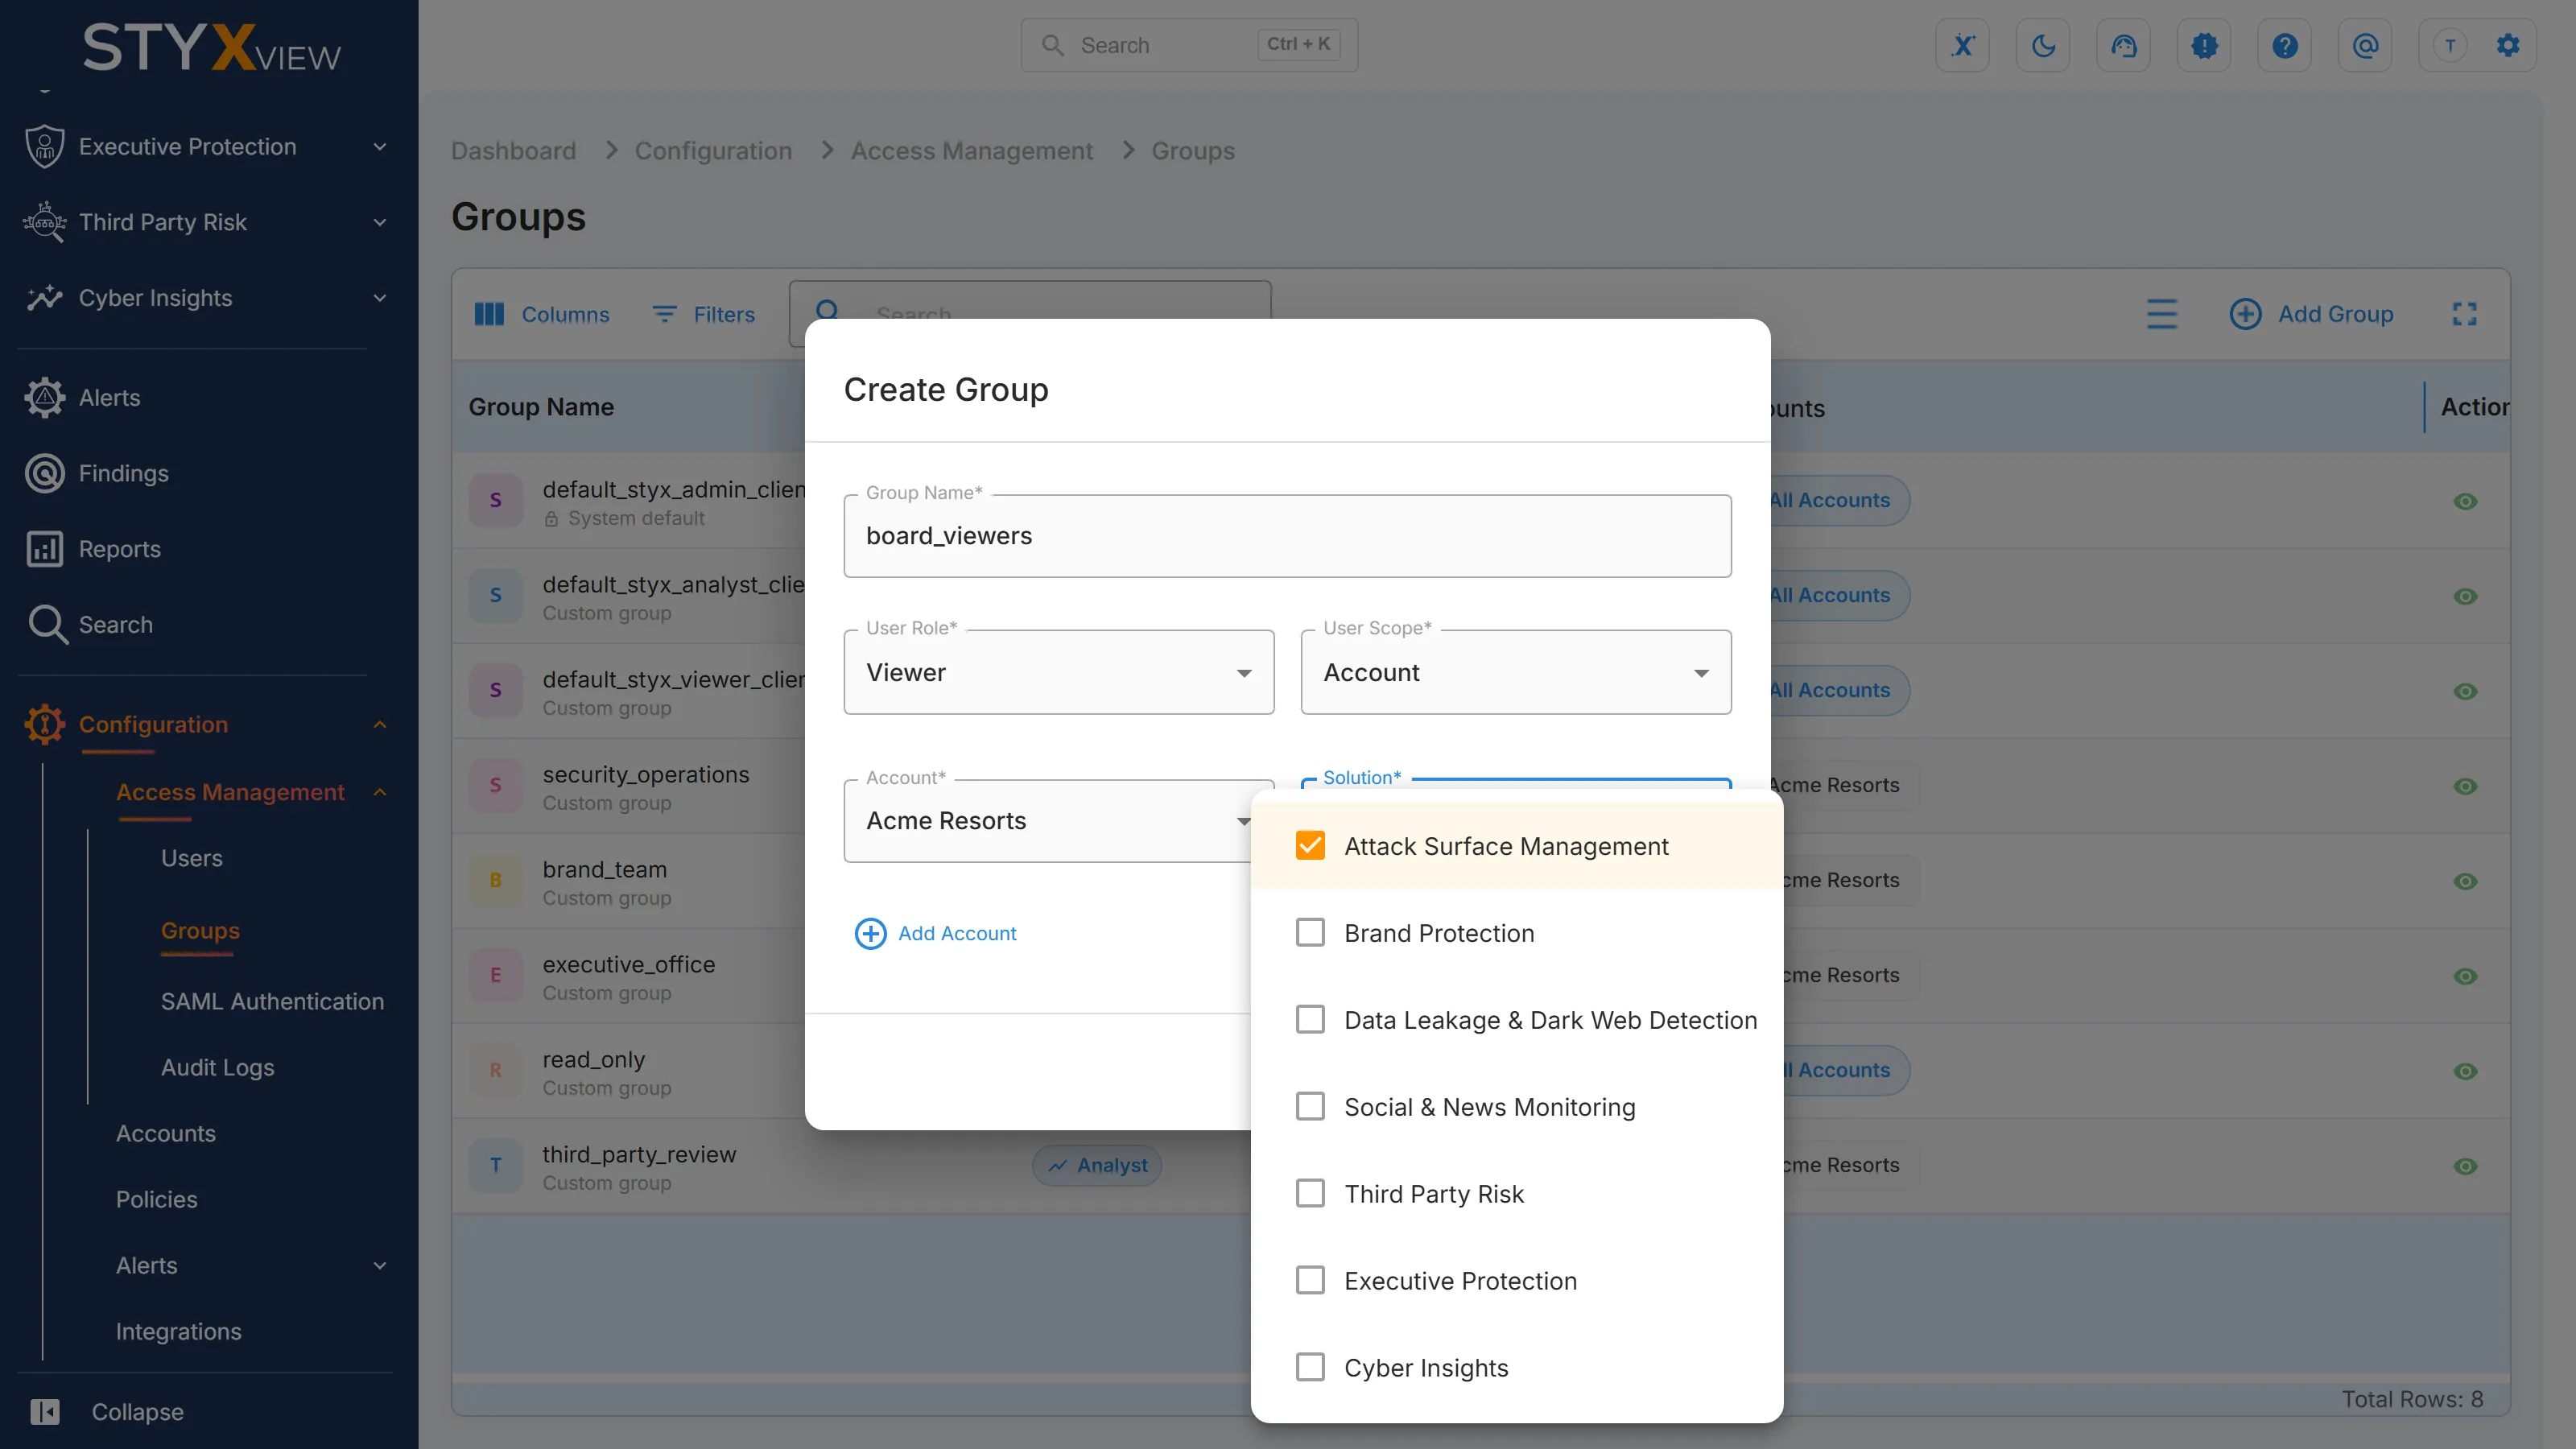
Task: Open the Account dropdown showing Acme Resorts
Action: tap(1048, 821)
